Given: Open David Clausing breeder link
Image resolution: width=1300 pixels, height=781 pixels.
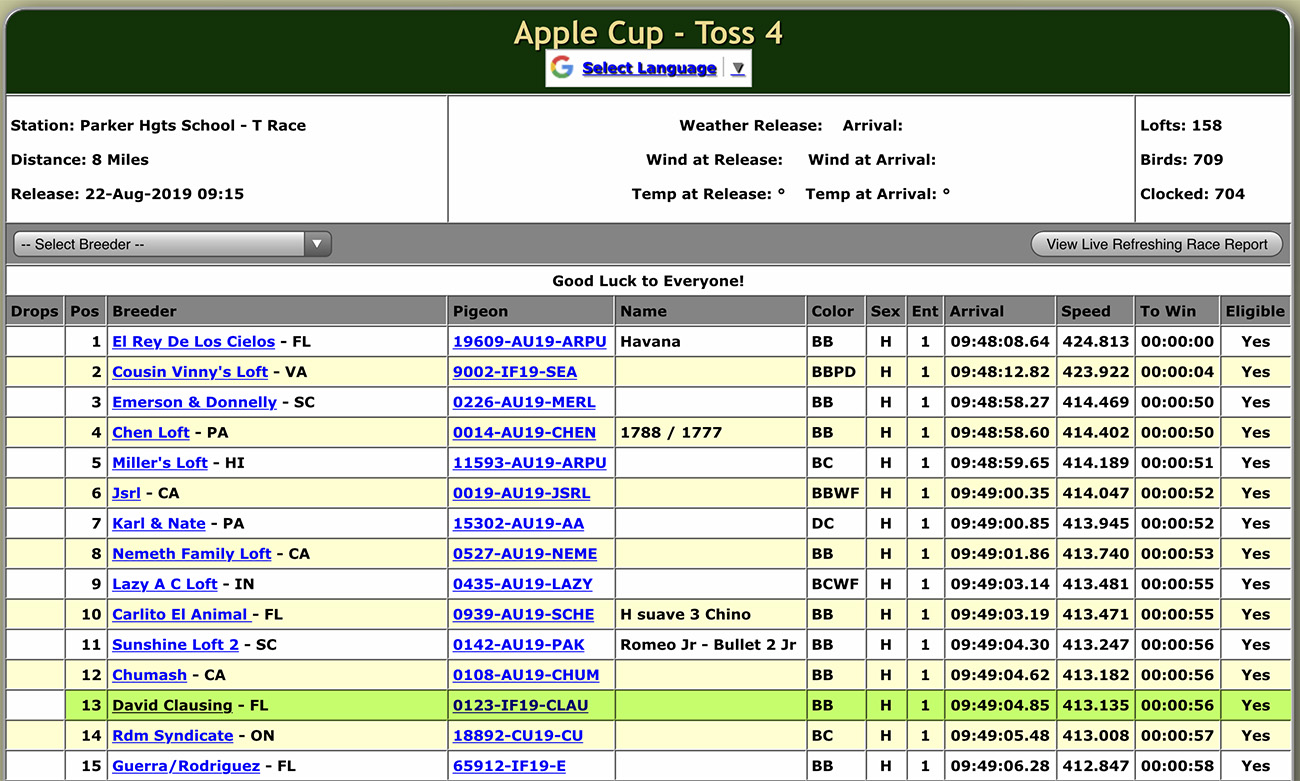Looking at the screenshot, I should coord(172,705).
